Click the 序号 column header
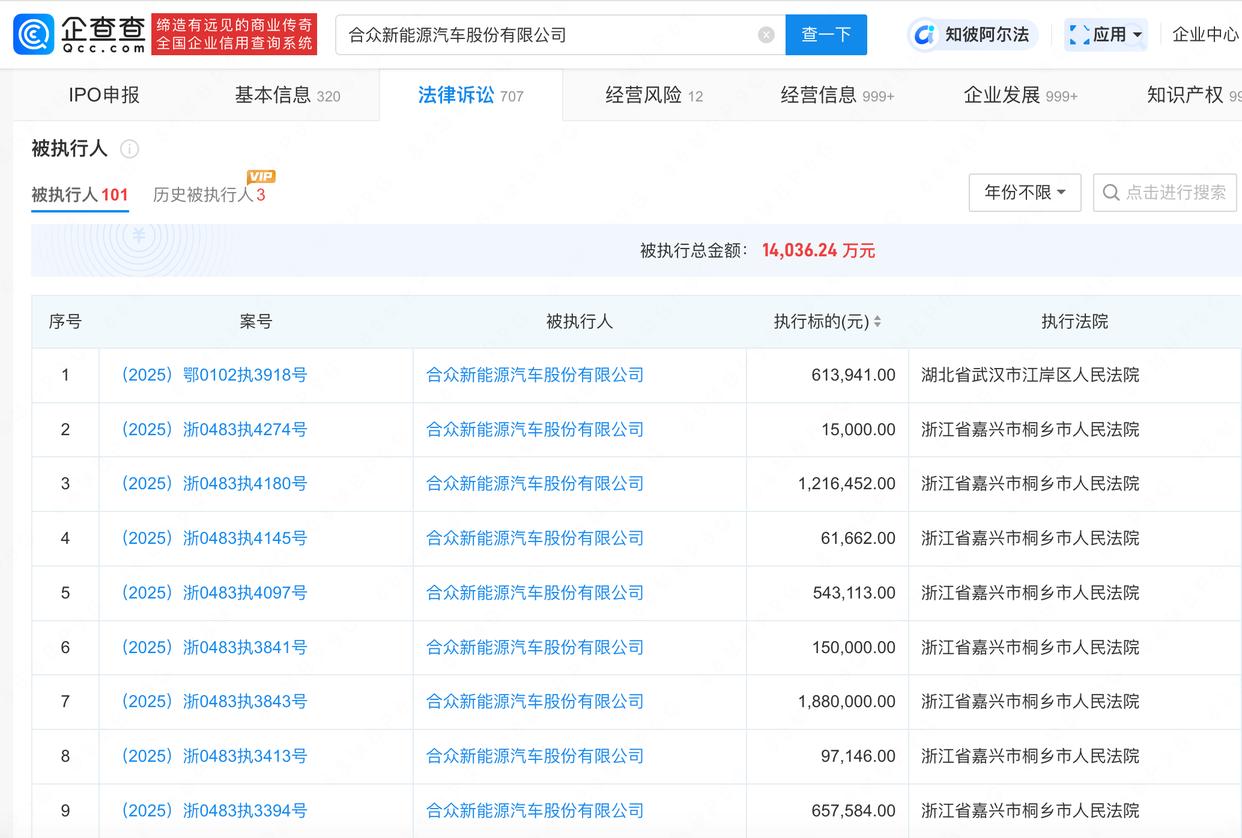The height and width of the screenshot is (838, 1242). point(65,322)
